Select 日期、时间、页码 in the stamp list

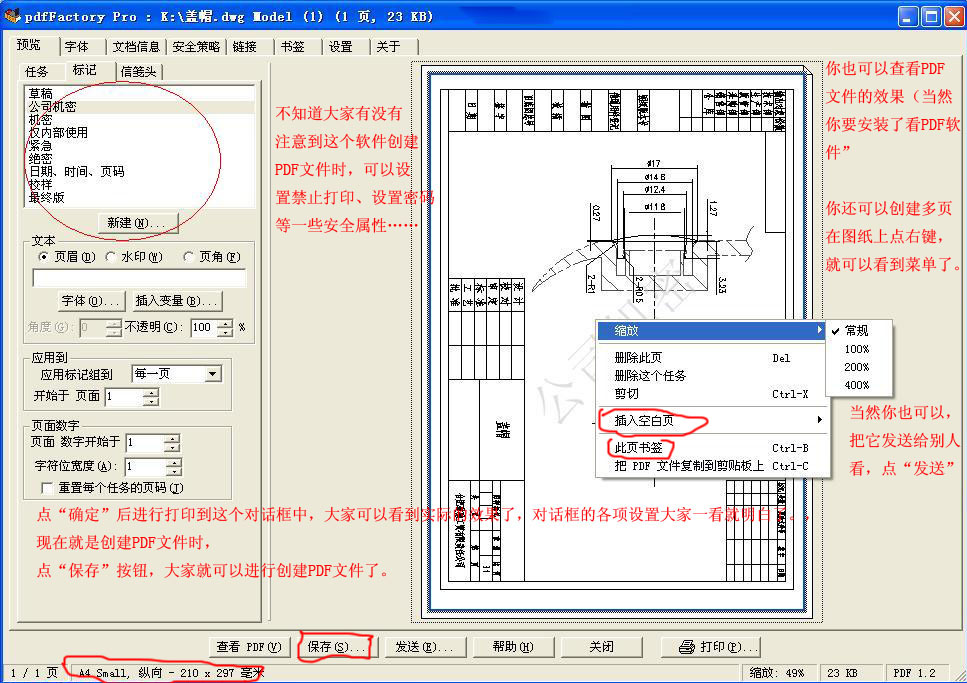pos(139,172)
